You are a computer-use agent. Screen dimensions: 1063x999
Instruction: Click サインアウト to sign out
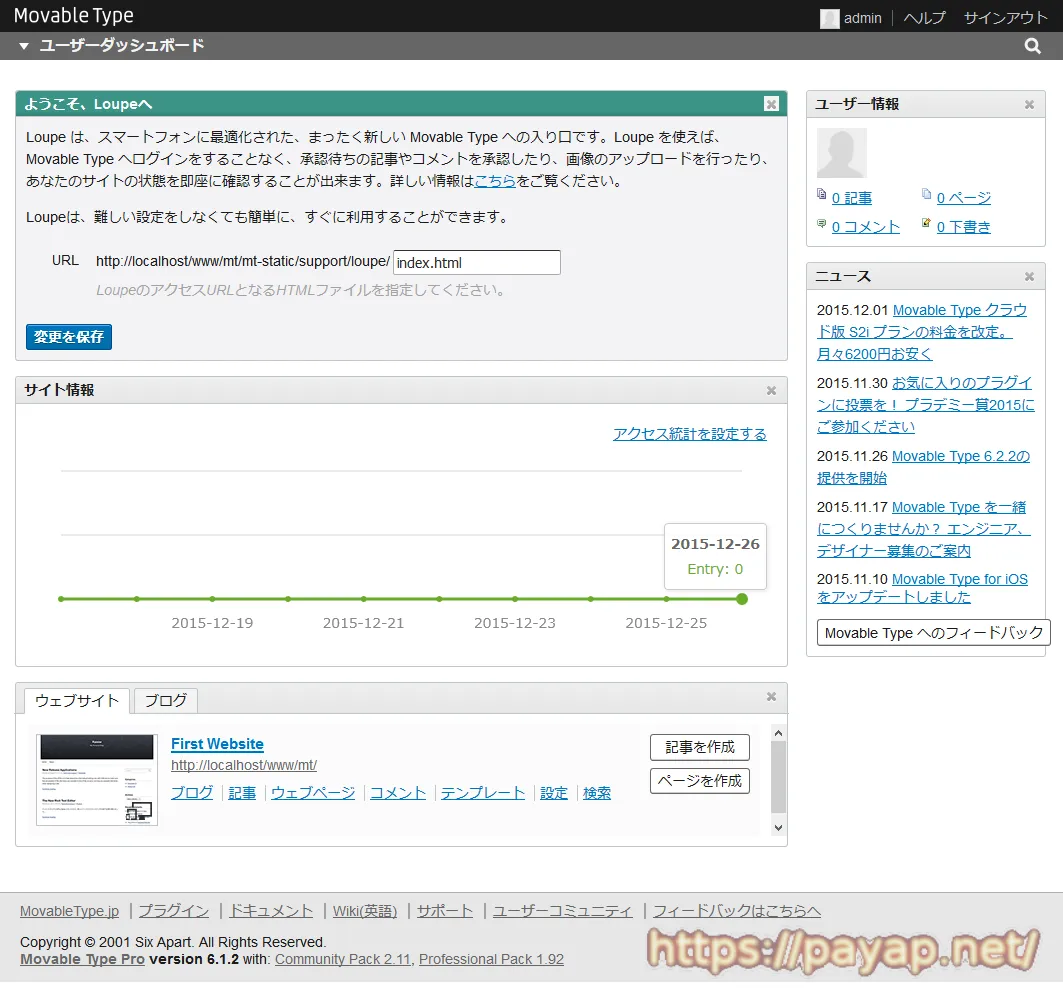(x=1005, y=18)
